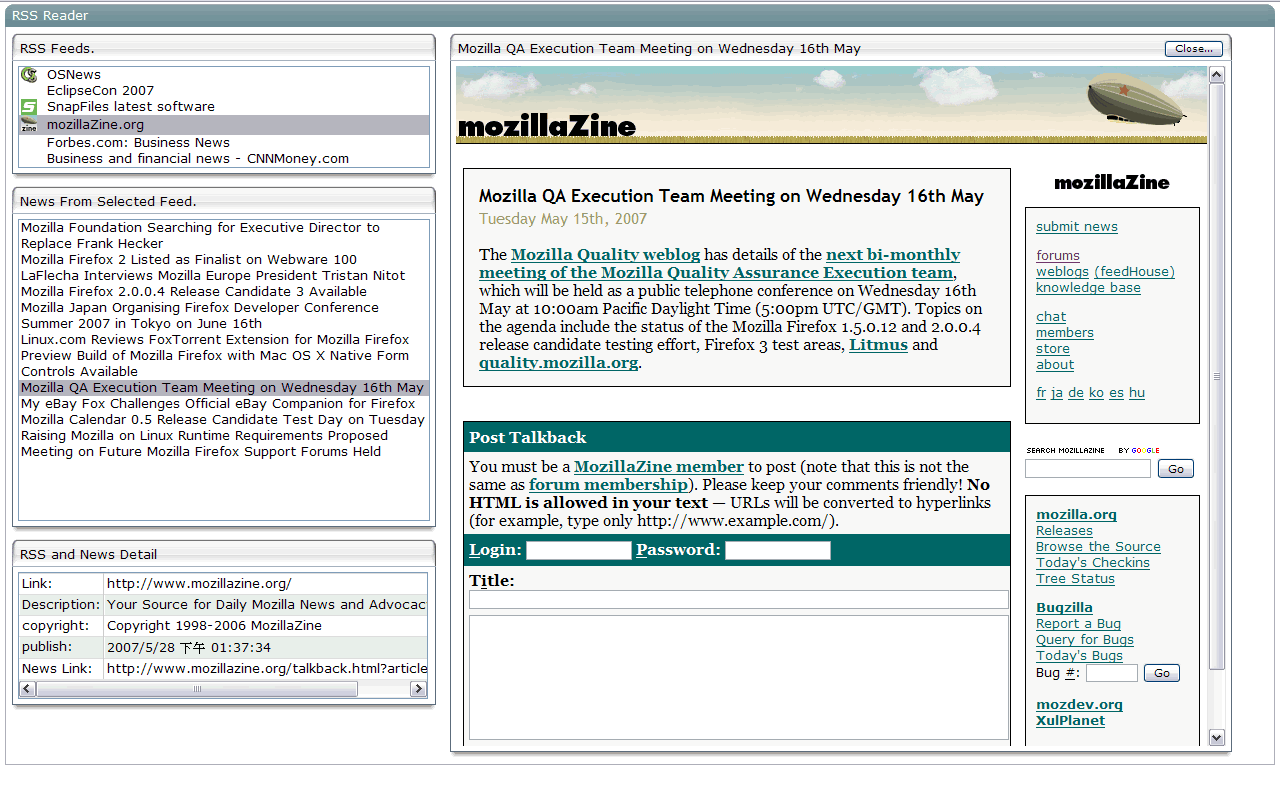1280x786 pixels.
Task: Click in the talkback comment text area
Action: pyautogui.click(x=739, y=677)
